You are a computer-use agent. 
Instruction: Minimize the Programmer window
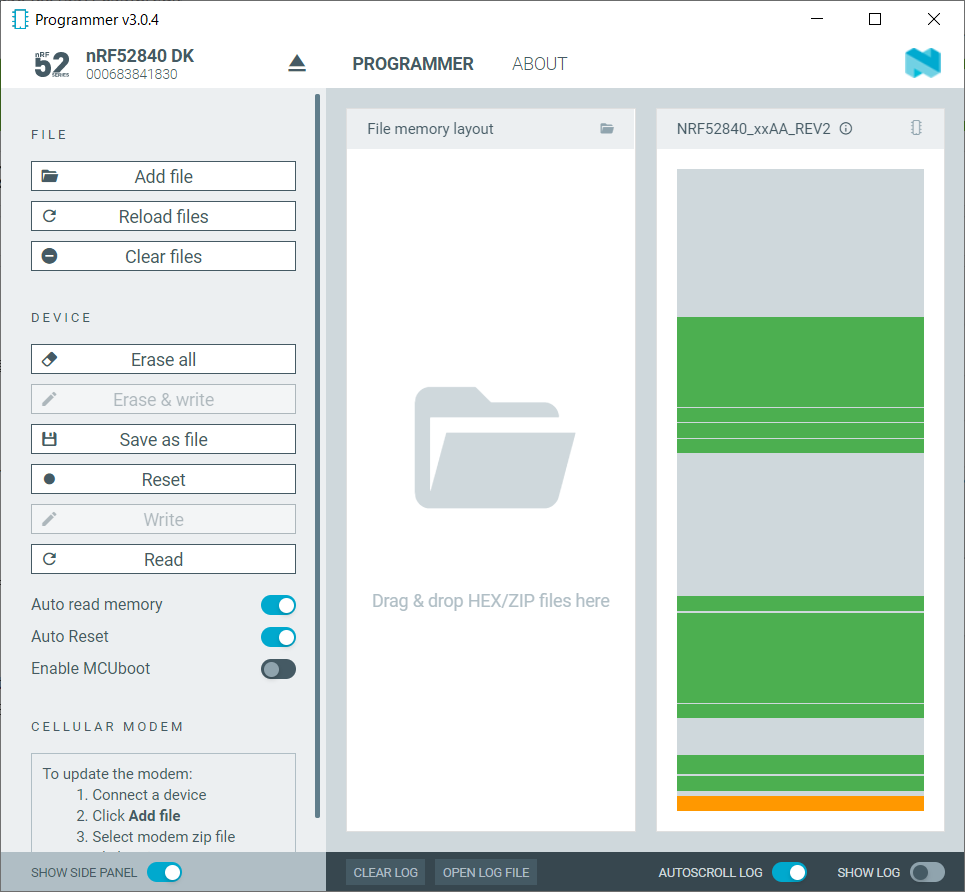click(x=817, y=19)
